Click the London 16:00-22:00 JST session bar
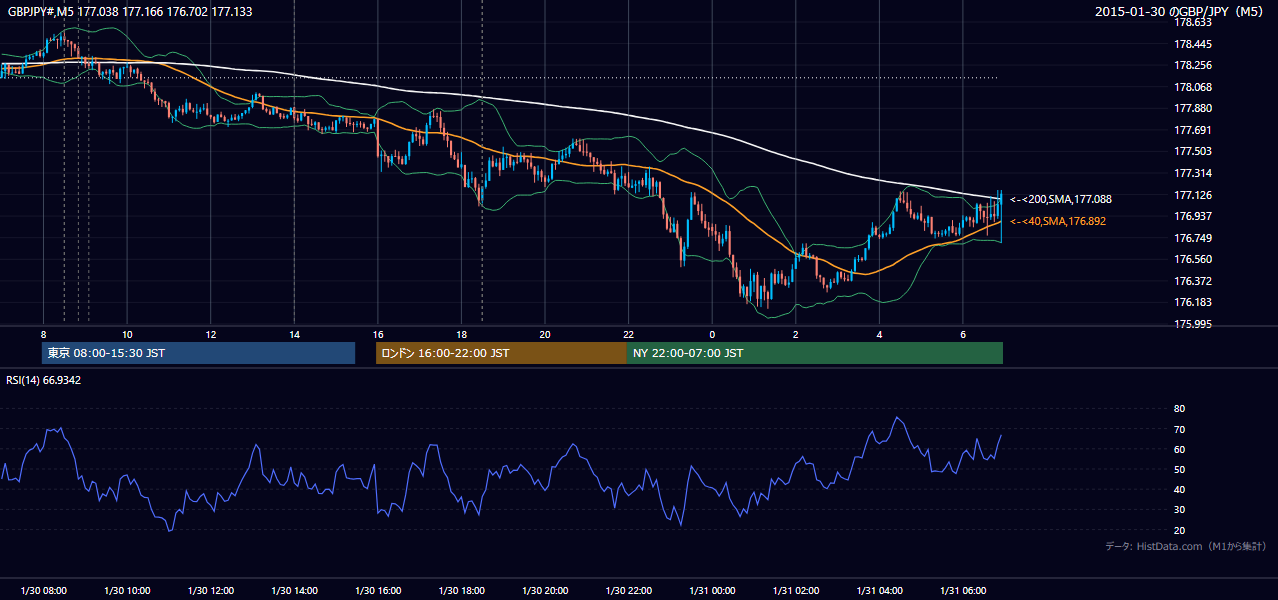 click(x=501, y=353)
